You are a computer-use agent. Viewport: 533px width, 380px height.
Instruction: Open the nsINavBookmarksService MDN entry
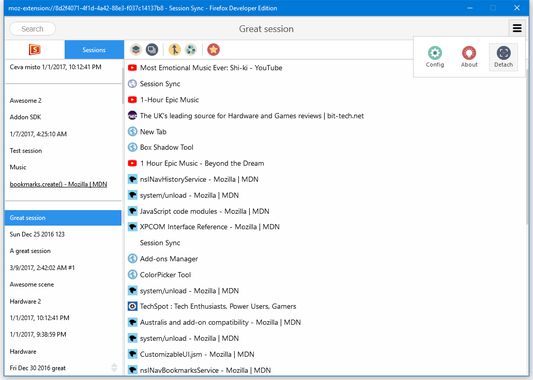point(205,370)
